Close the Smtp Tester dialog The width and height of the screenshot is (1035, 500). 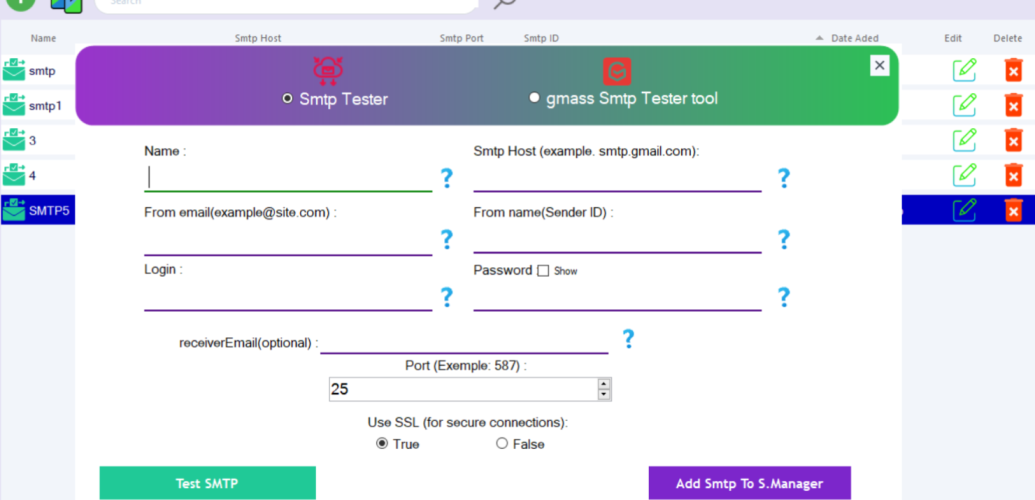(879, 65)
